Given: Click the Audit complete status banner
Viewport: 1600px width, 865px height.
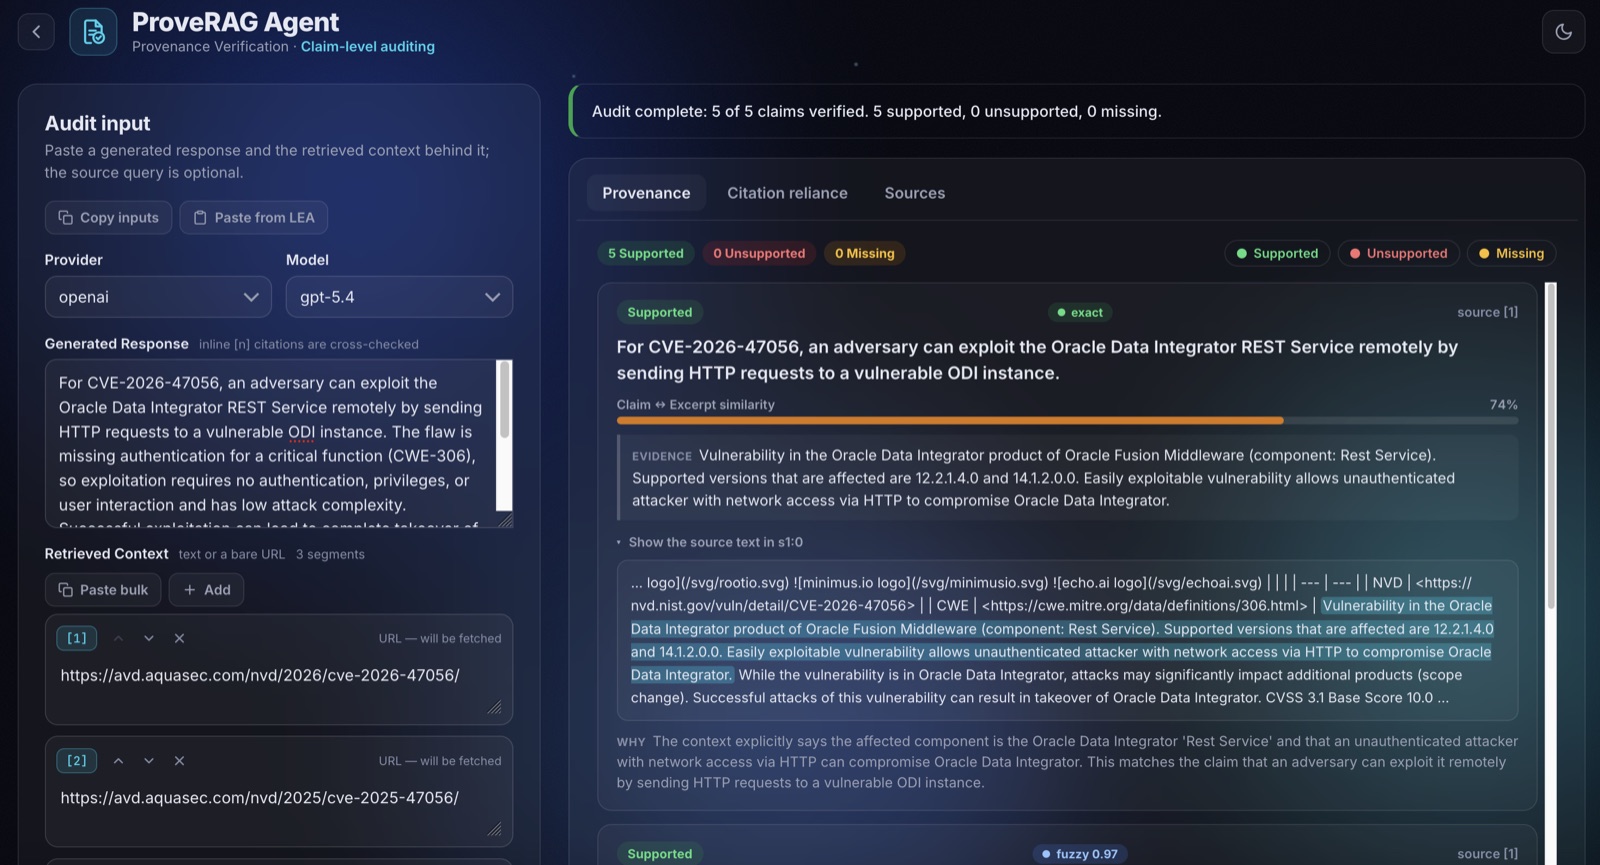Looking at the screenshot, I should (1077, 111).
